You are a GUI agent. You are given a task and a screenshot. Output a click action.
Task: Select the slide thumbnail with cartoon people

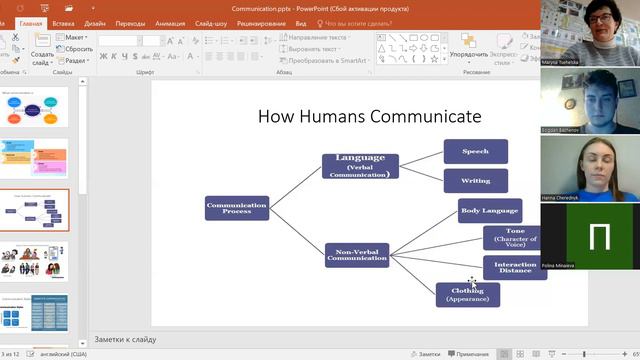tap(34, 262)
